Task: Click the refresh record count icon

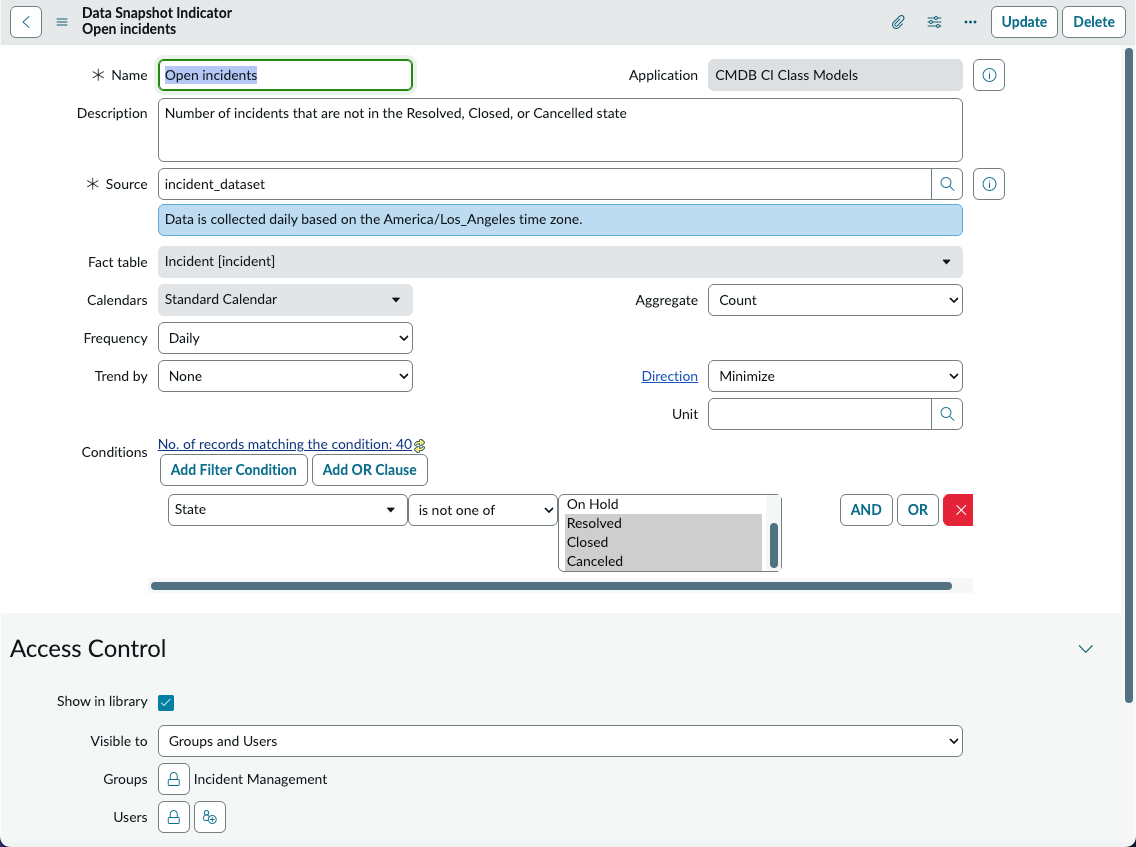Action: pos(419,445)
